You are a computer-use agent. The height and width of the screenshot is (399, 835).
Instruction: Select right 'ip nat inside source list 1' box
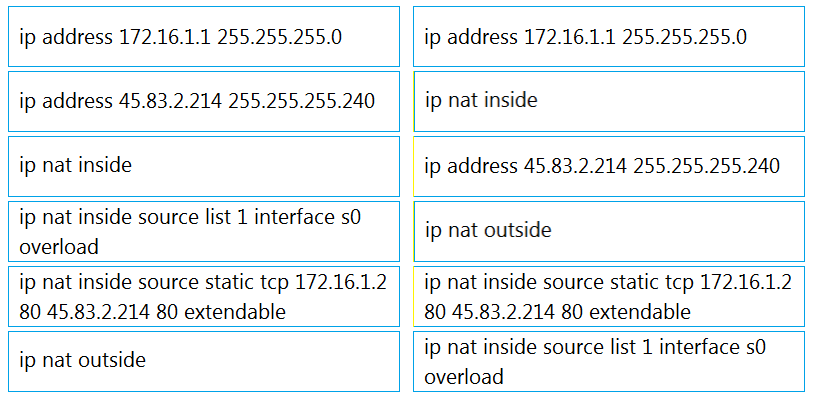click(x=609, y=361)
